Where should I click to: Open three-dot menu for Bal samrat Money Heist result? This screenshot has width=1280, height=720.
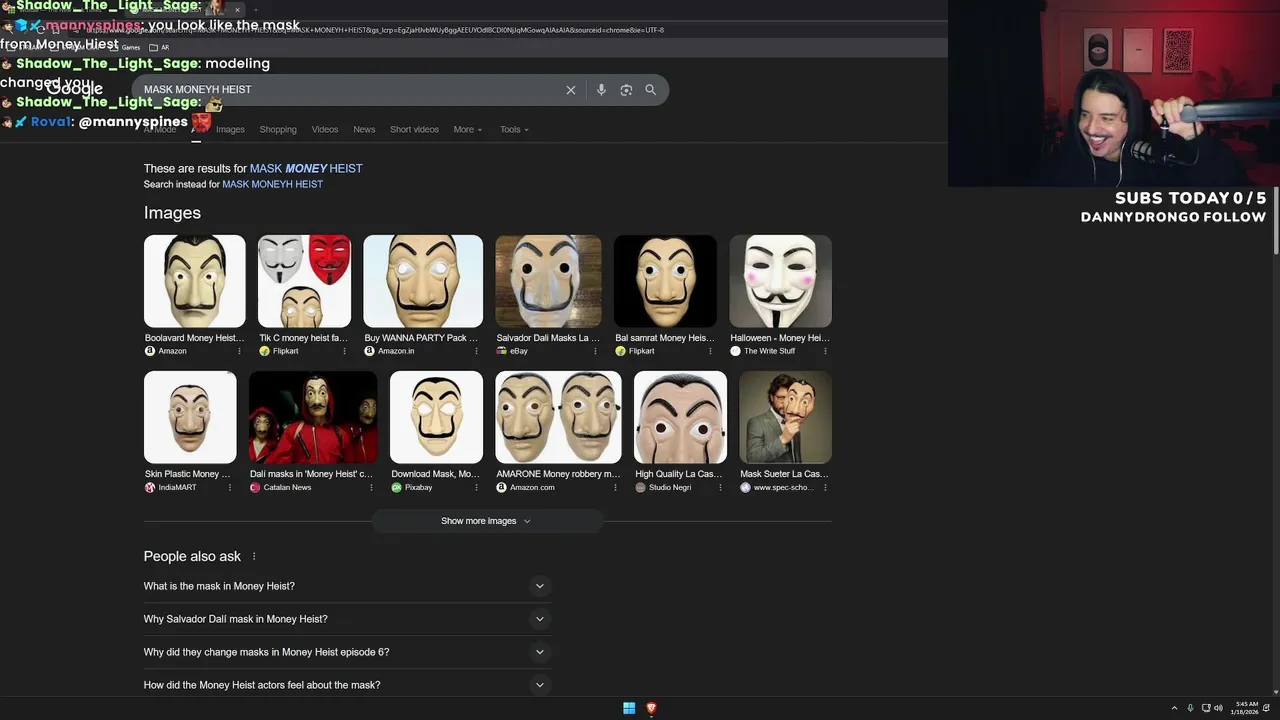pyautogui.click(x=713, y=351)
